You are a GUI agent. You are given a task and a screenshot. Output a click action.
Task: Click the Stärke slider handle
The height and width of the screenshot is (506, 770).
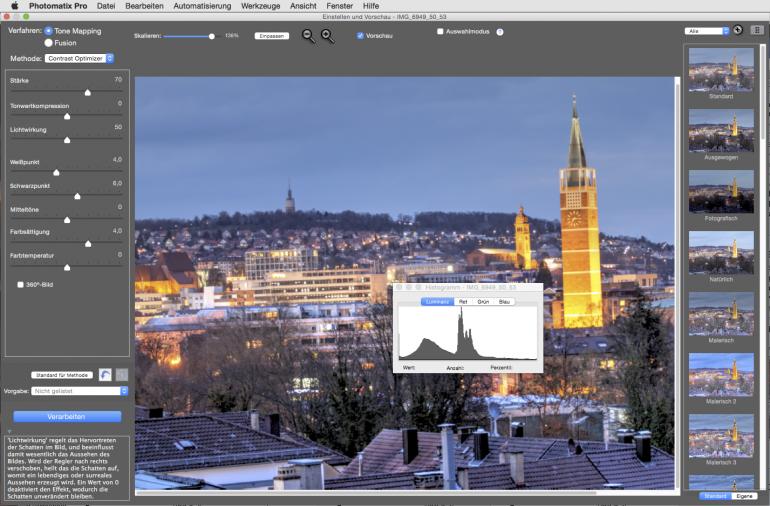tap(87, 92)
